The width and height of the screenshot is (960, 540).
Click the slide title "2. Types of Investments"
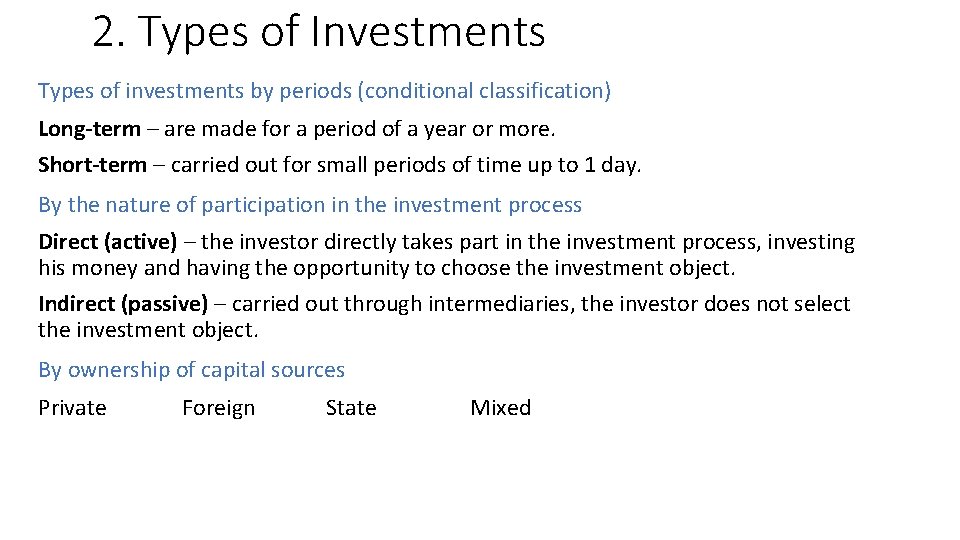click(318, 32)
